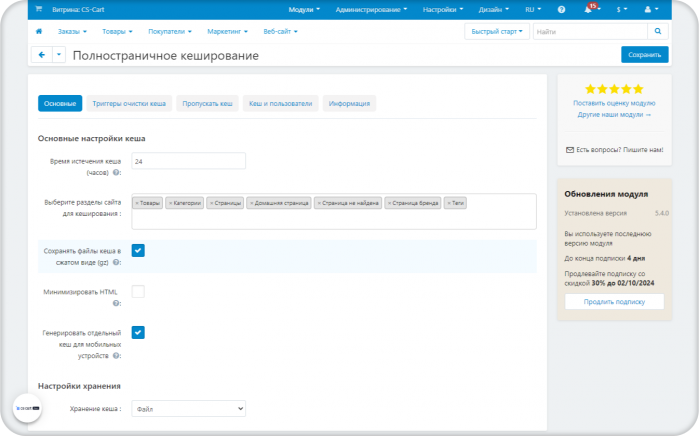700x436 pixels.
Task: Focus the cache expiration hours field
Action: [x=188, y=161]
